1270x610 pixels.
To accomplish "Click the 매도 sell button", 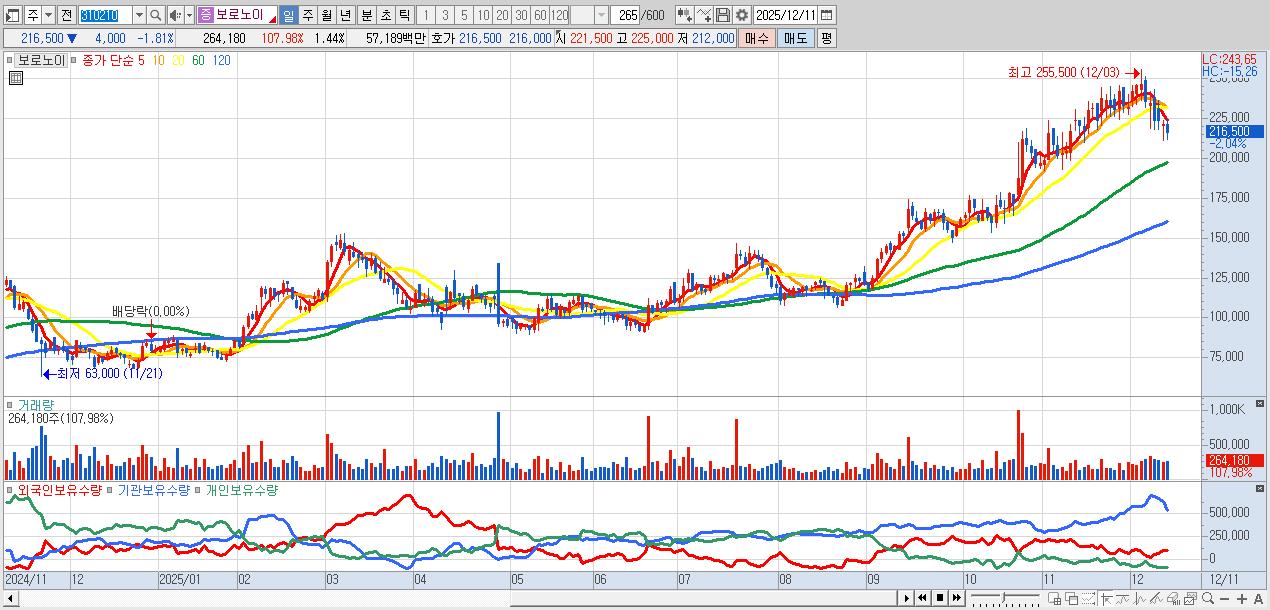I will tap(796, 38).
